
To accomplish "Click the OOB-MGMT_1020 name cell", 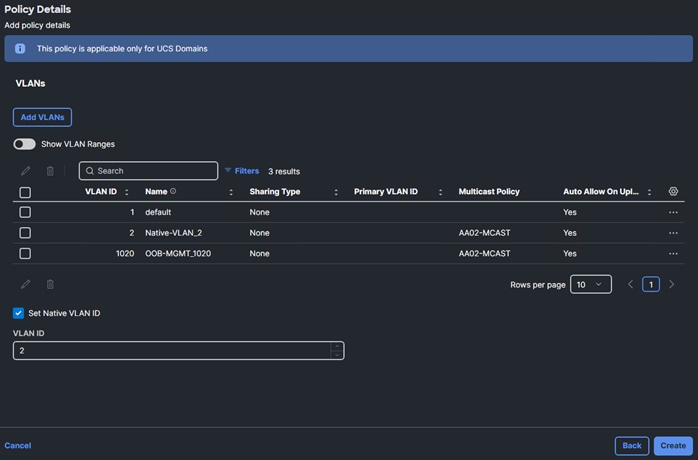I will pyautogui.click(x=178, y=253).
